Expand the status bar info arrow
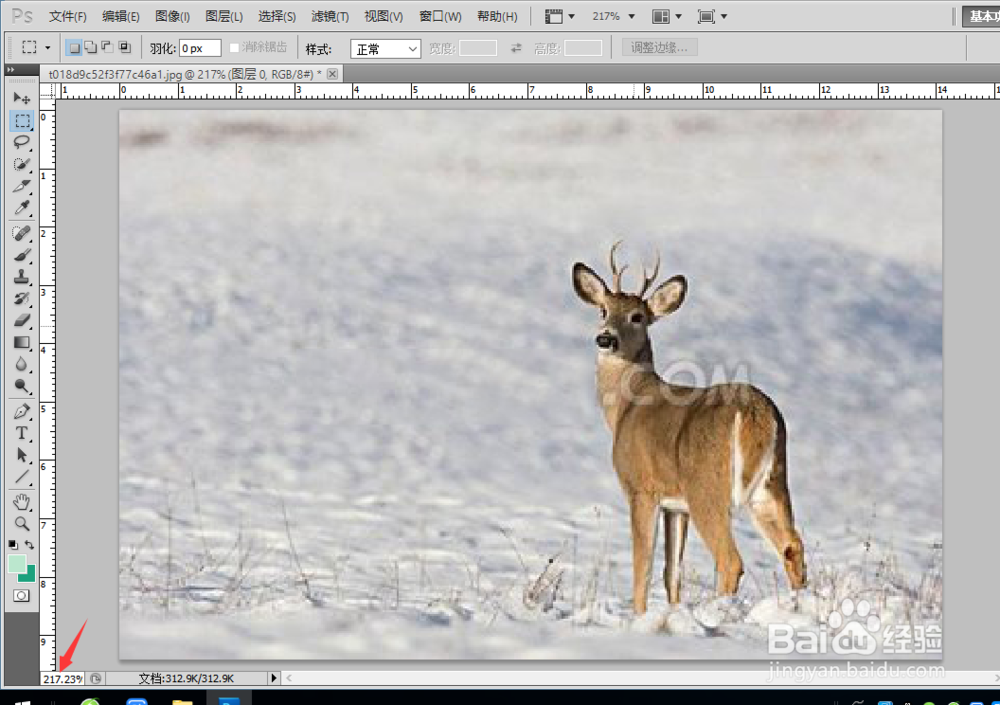This screenshot has width=1000, height=705. point(274,678)
